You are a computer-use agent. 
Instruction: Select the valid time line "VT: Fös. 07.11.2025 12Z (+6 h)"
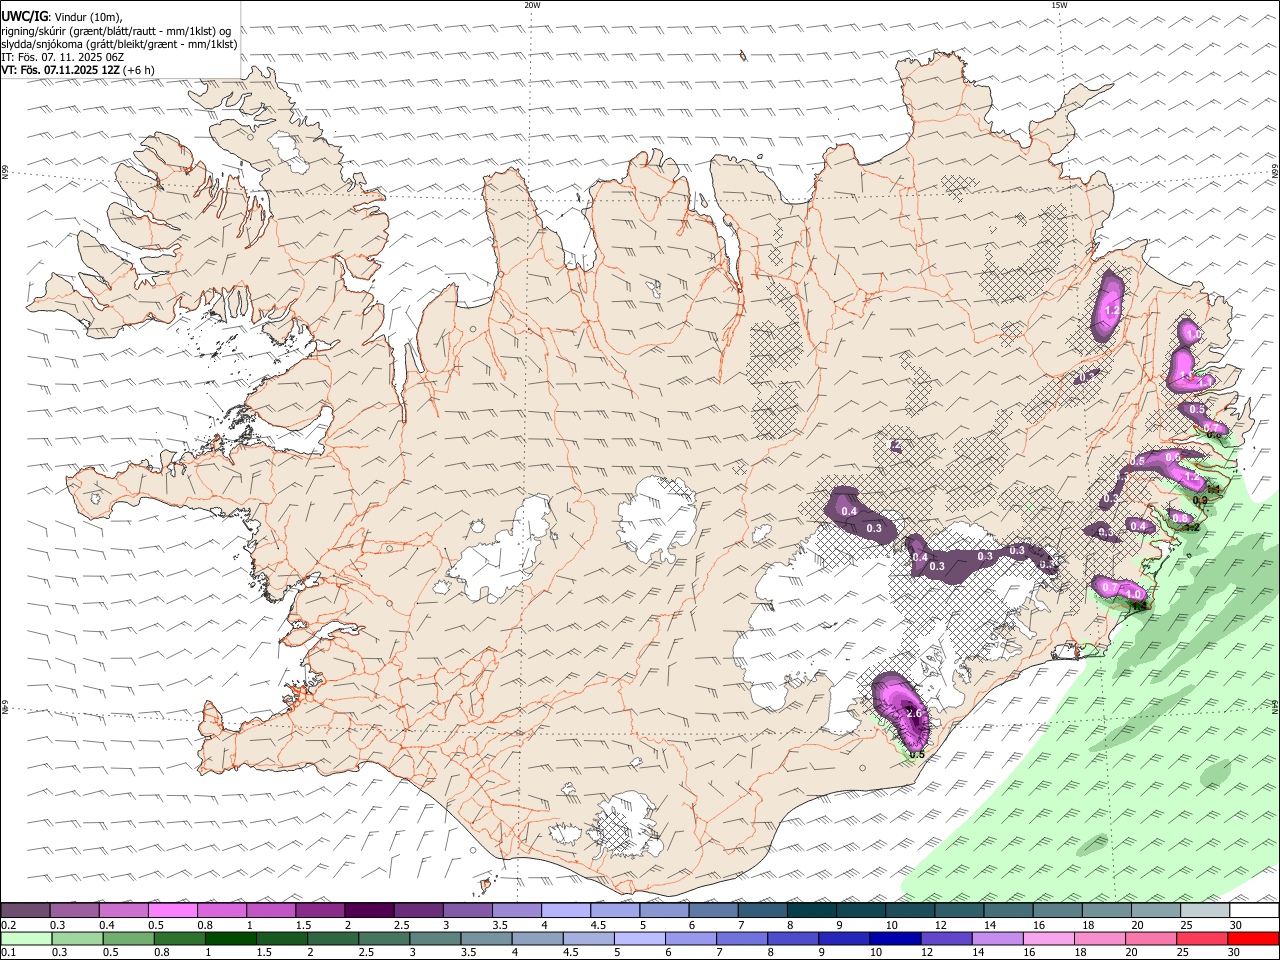pyautogui.click(x=78, y=70)
